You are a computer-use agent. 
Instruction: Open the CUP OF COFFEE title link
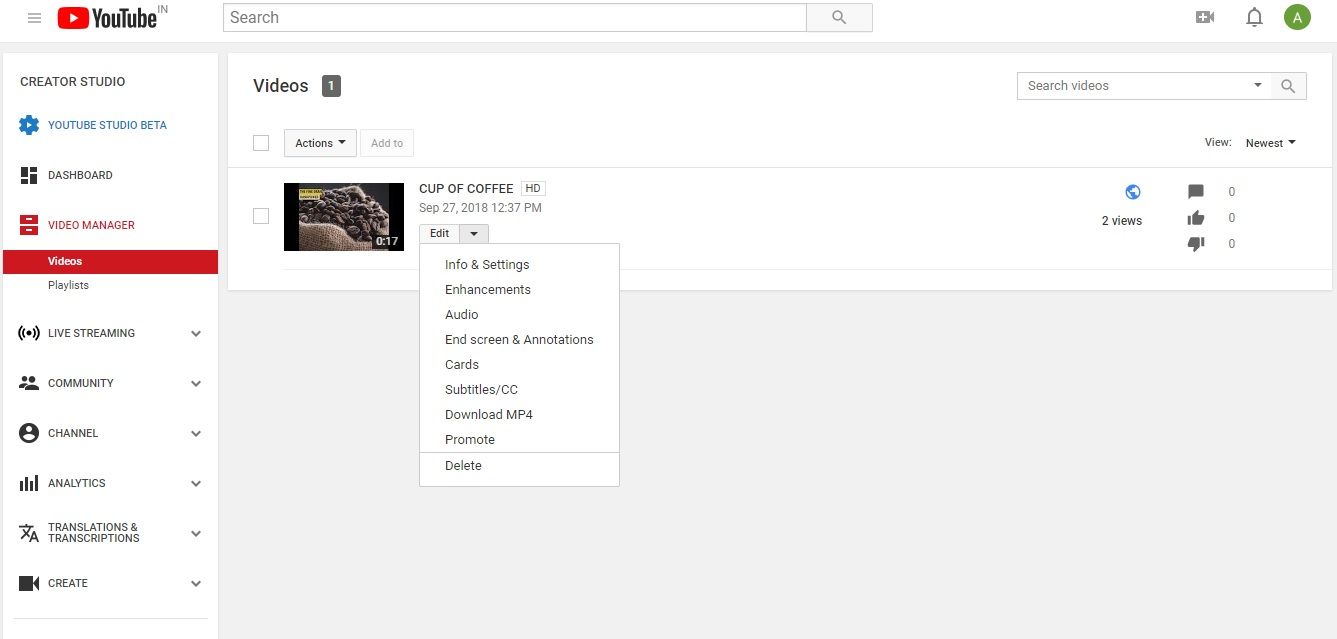466,188
